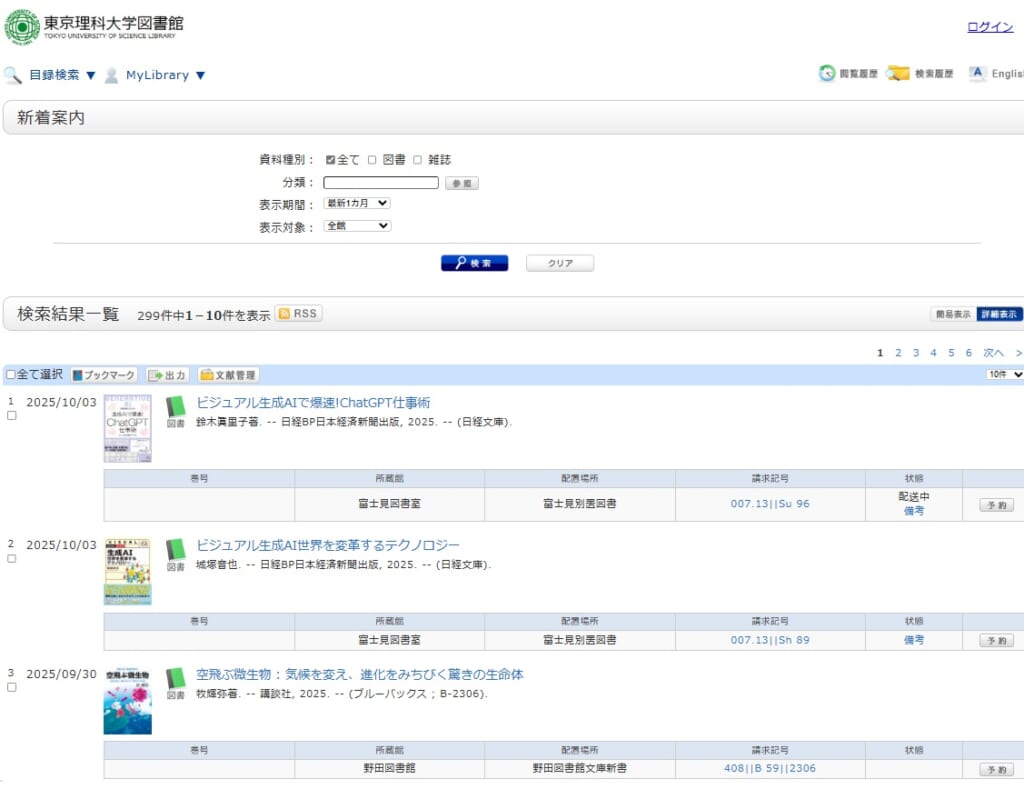The image size is (1024, 789).
Task: Open the 表示対象 dropdown showing 全館
Action: pyautogui.click(x=357, y=226)
